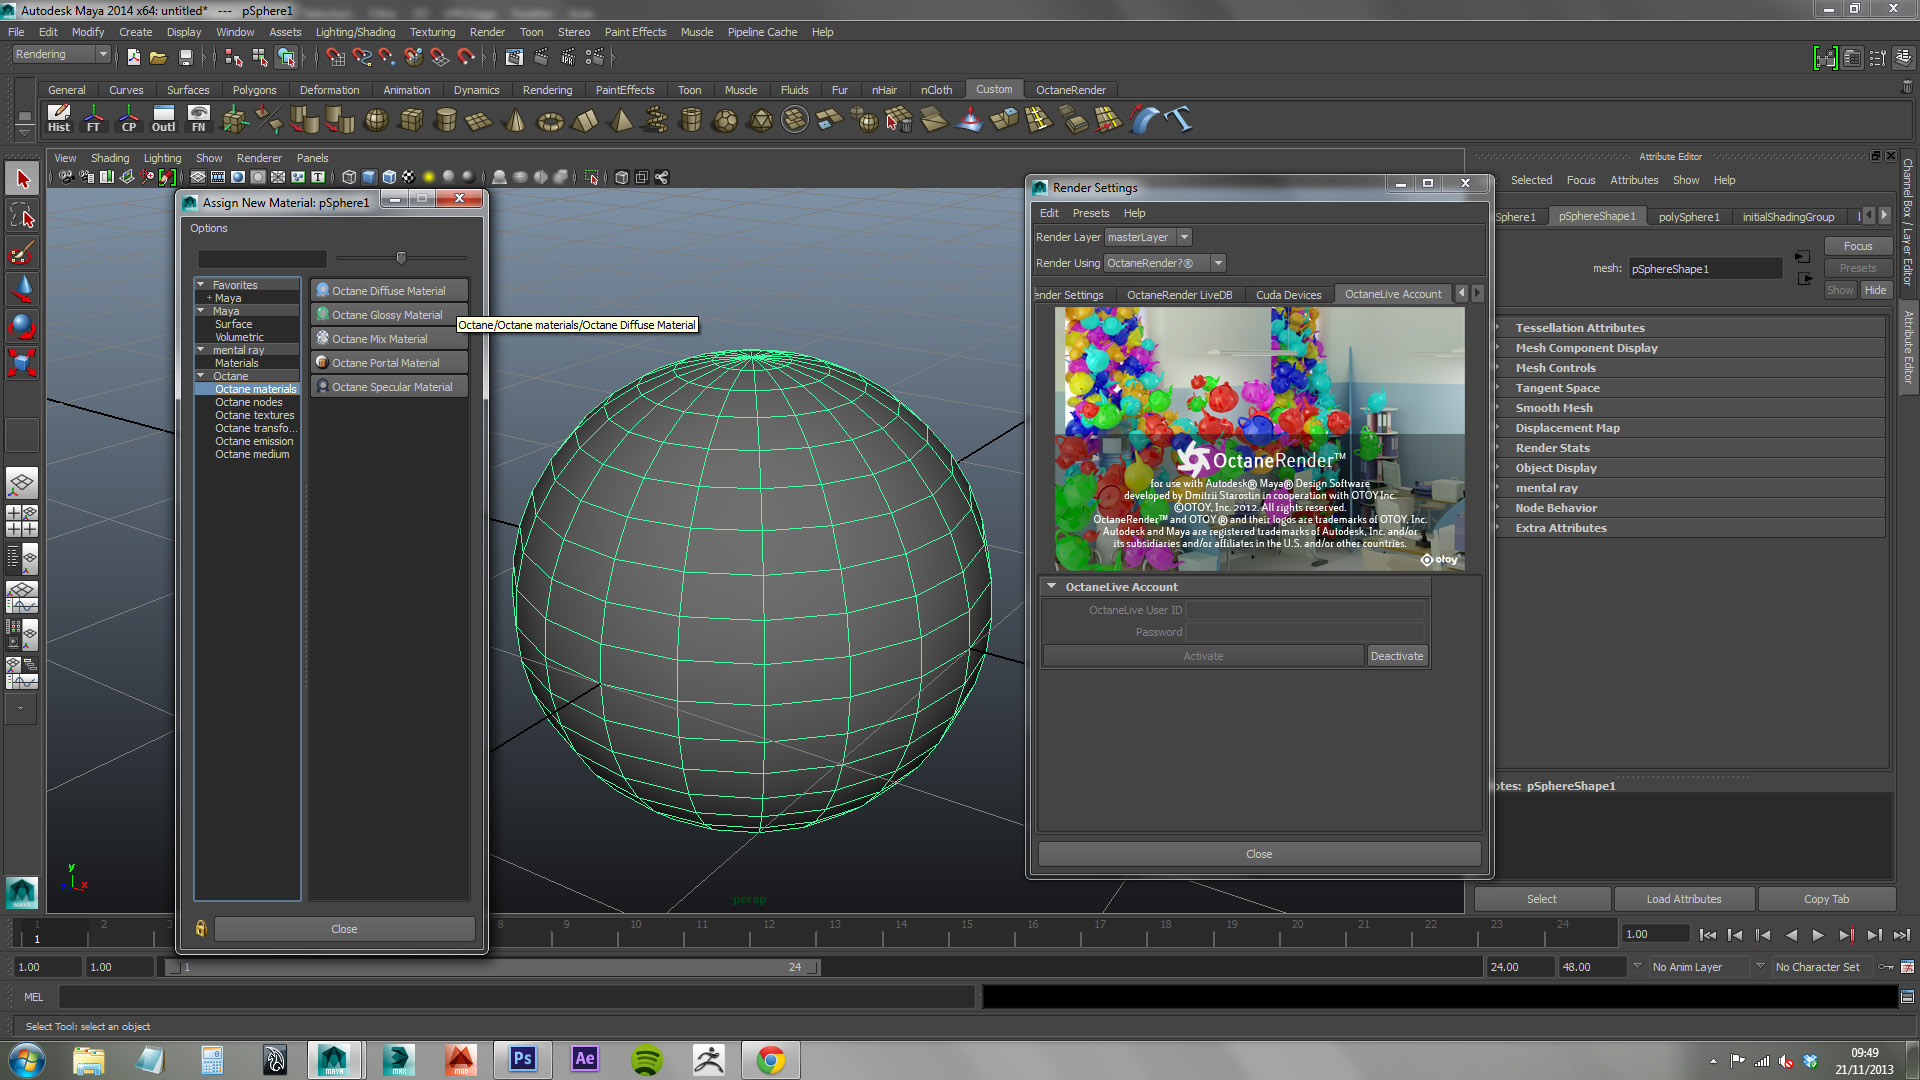Toggle the lock icon in Assign Material window

click(x=200, y=929)
